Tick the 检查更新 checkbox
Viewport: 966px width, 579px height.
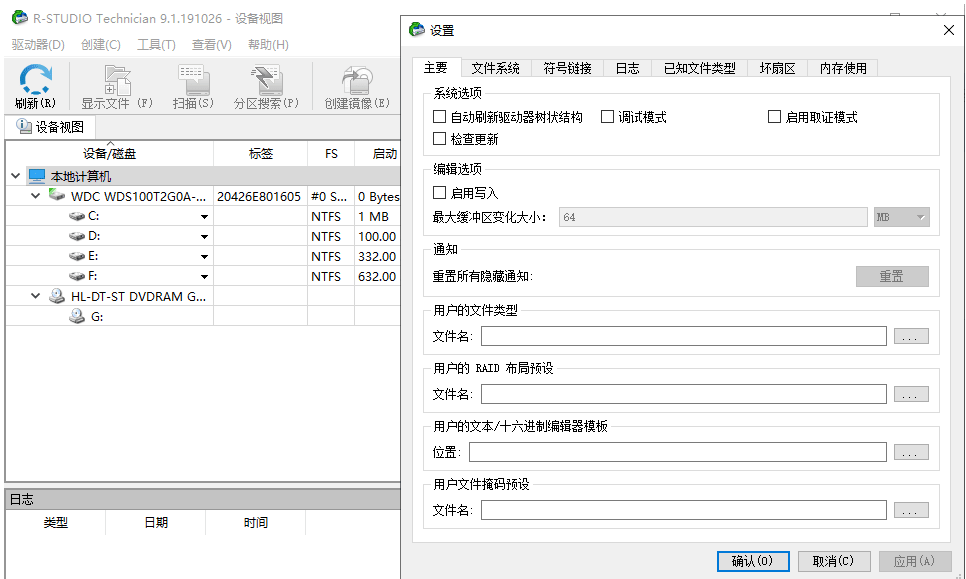(439, 139)
